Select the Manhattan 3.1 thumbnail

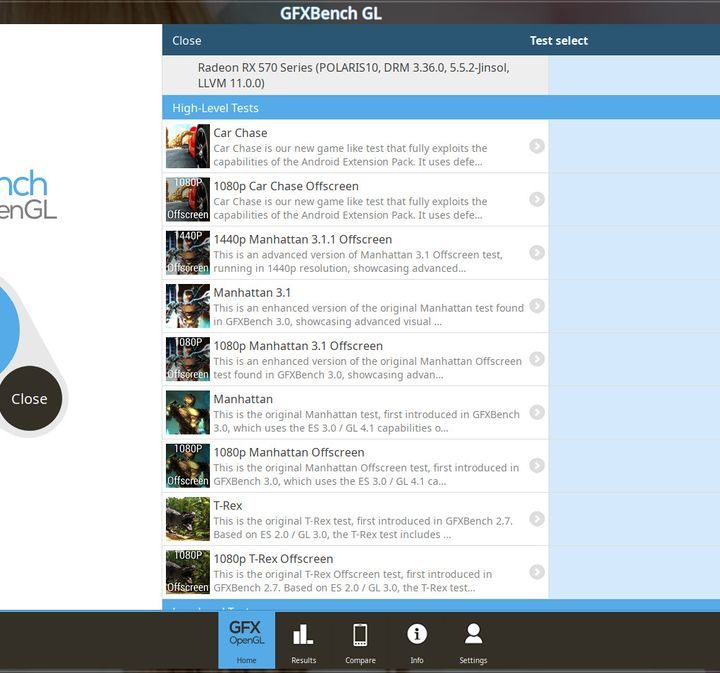[x=188, y=306]
